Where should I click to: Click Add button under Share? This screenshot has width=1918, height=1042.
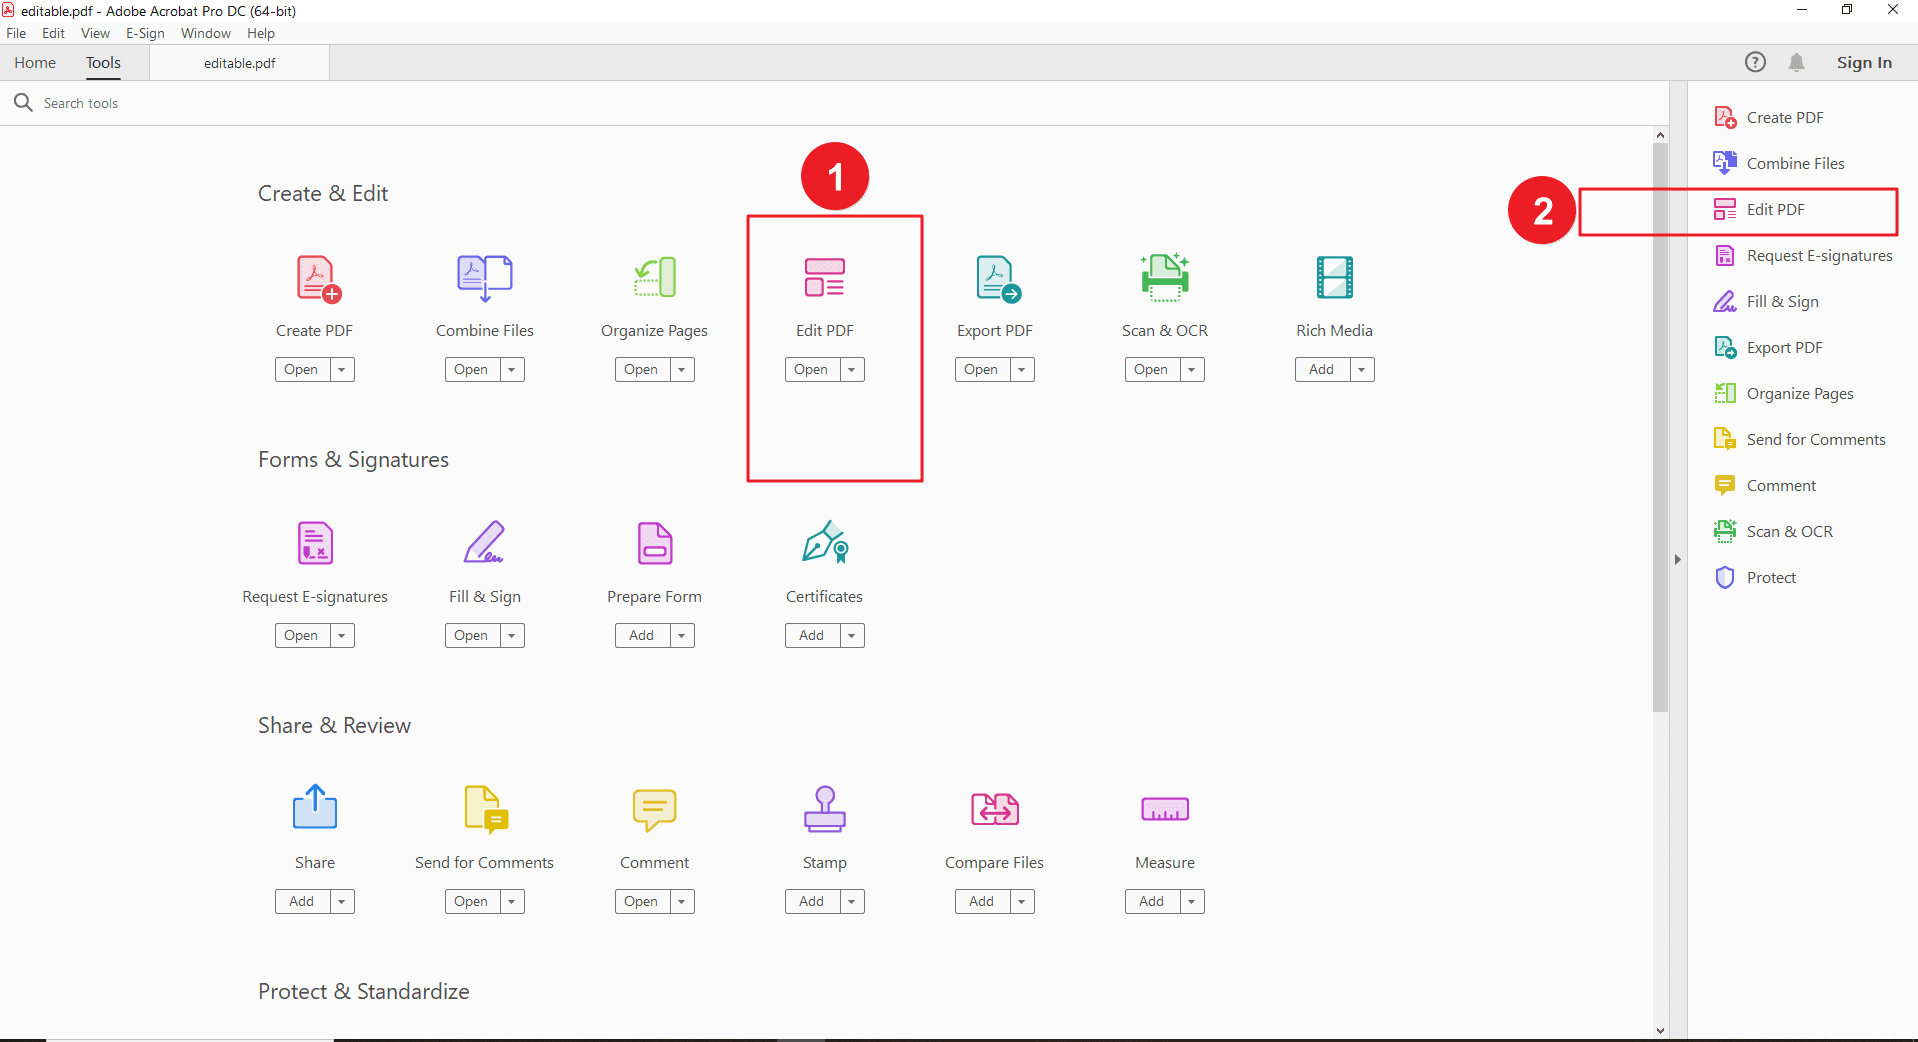pos(302,901)
